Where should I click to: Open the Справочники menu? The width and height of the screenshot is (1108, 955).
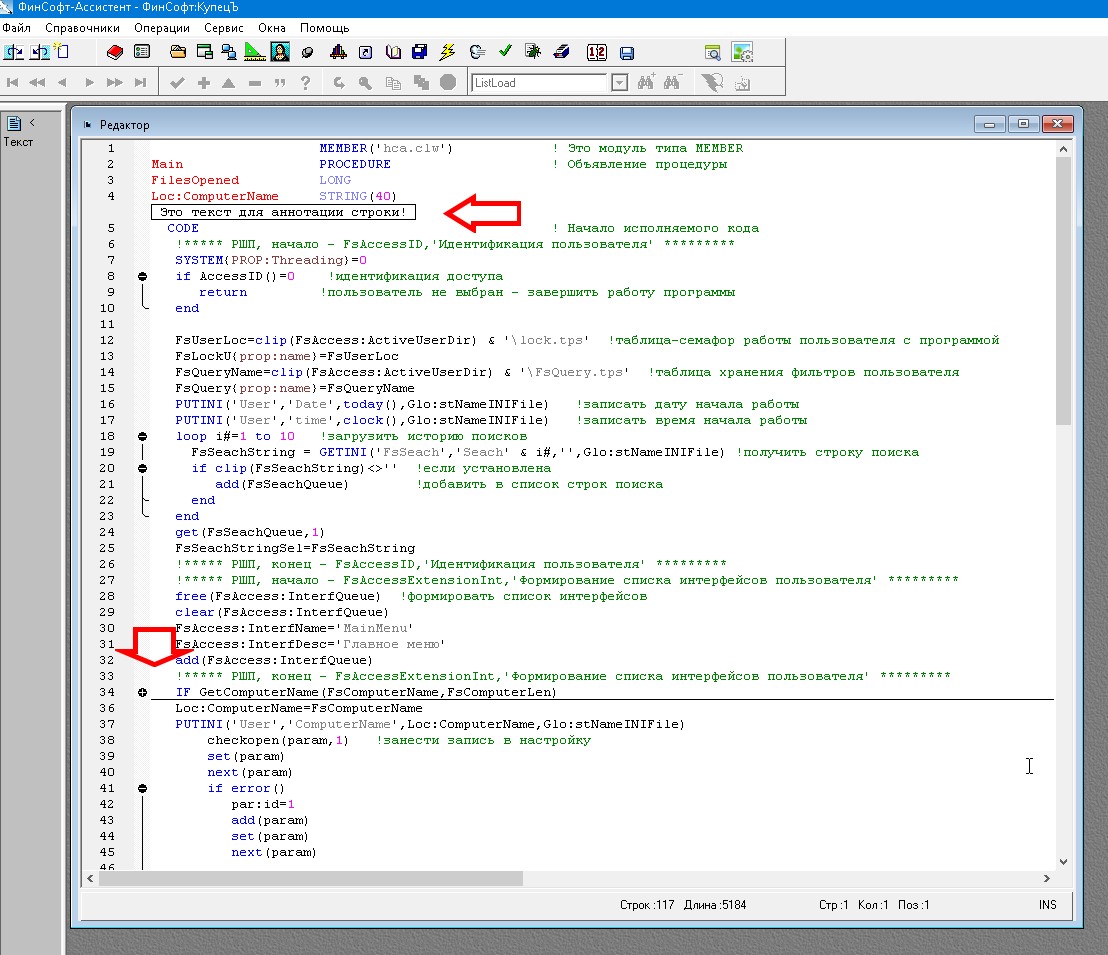pos(82,28)
